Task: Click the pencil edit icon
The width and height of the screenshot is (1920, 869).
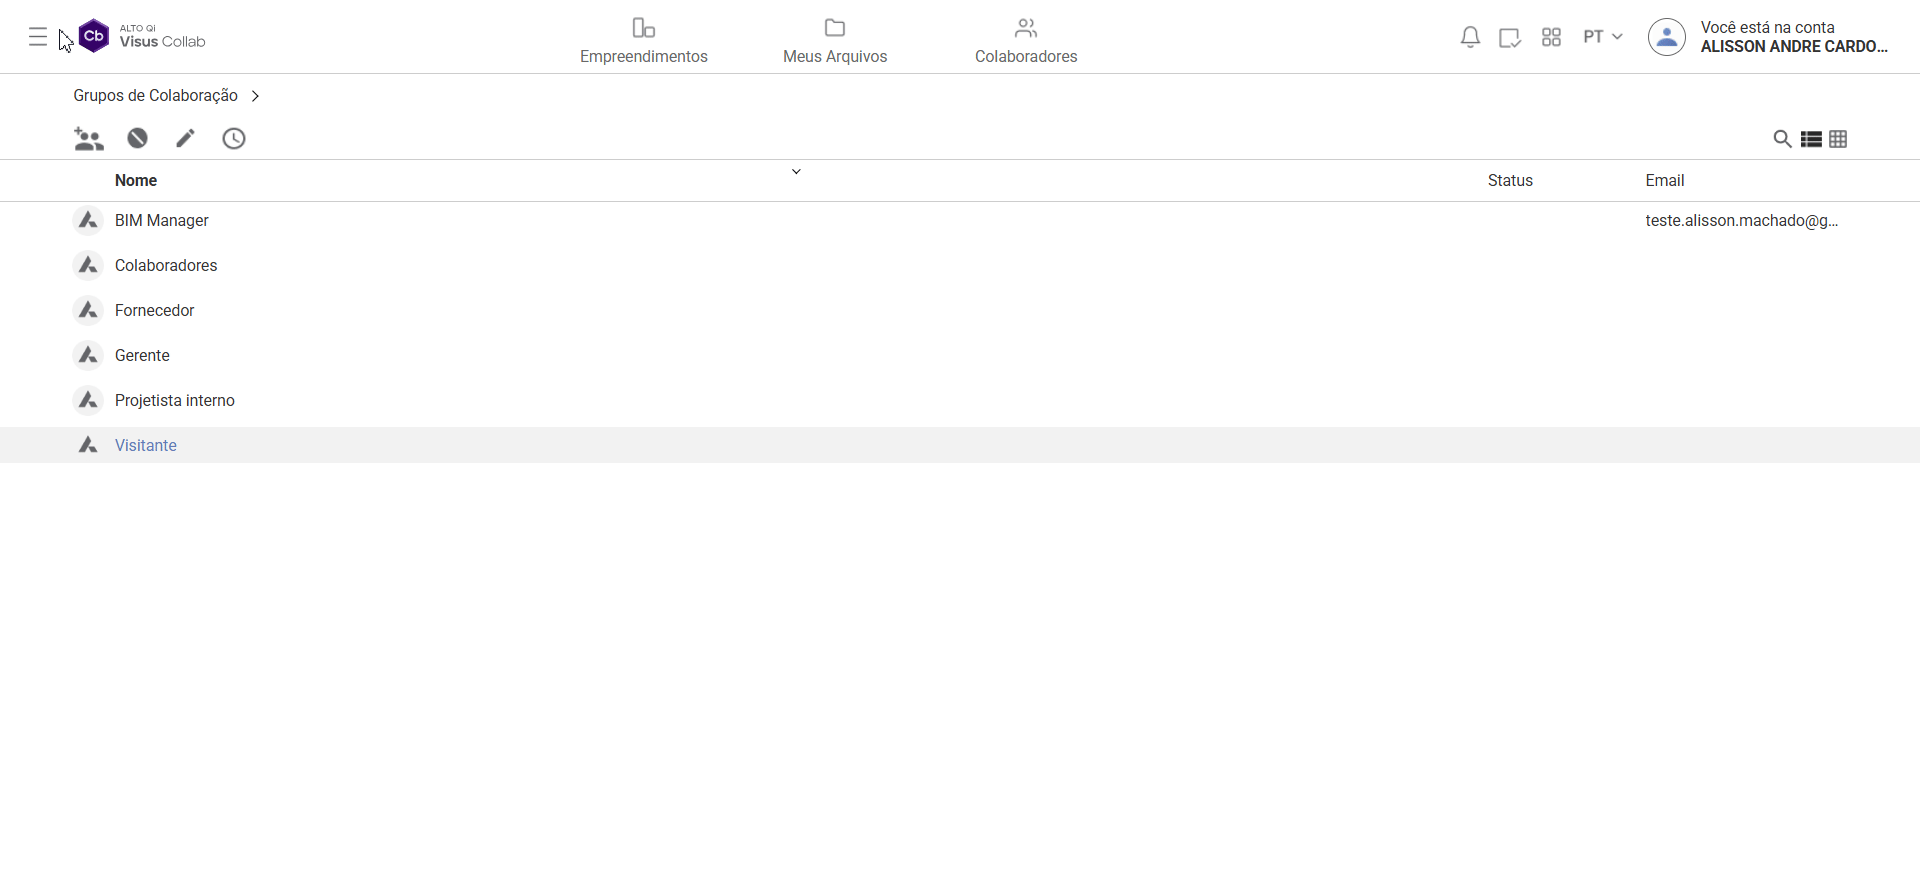Action: 185,139
